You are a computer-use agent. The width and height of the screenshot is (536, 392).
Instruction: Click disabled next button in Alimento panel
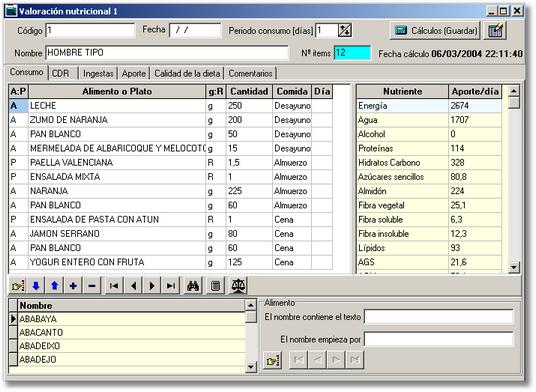[x=336, y=360]
